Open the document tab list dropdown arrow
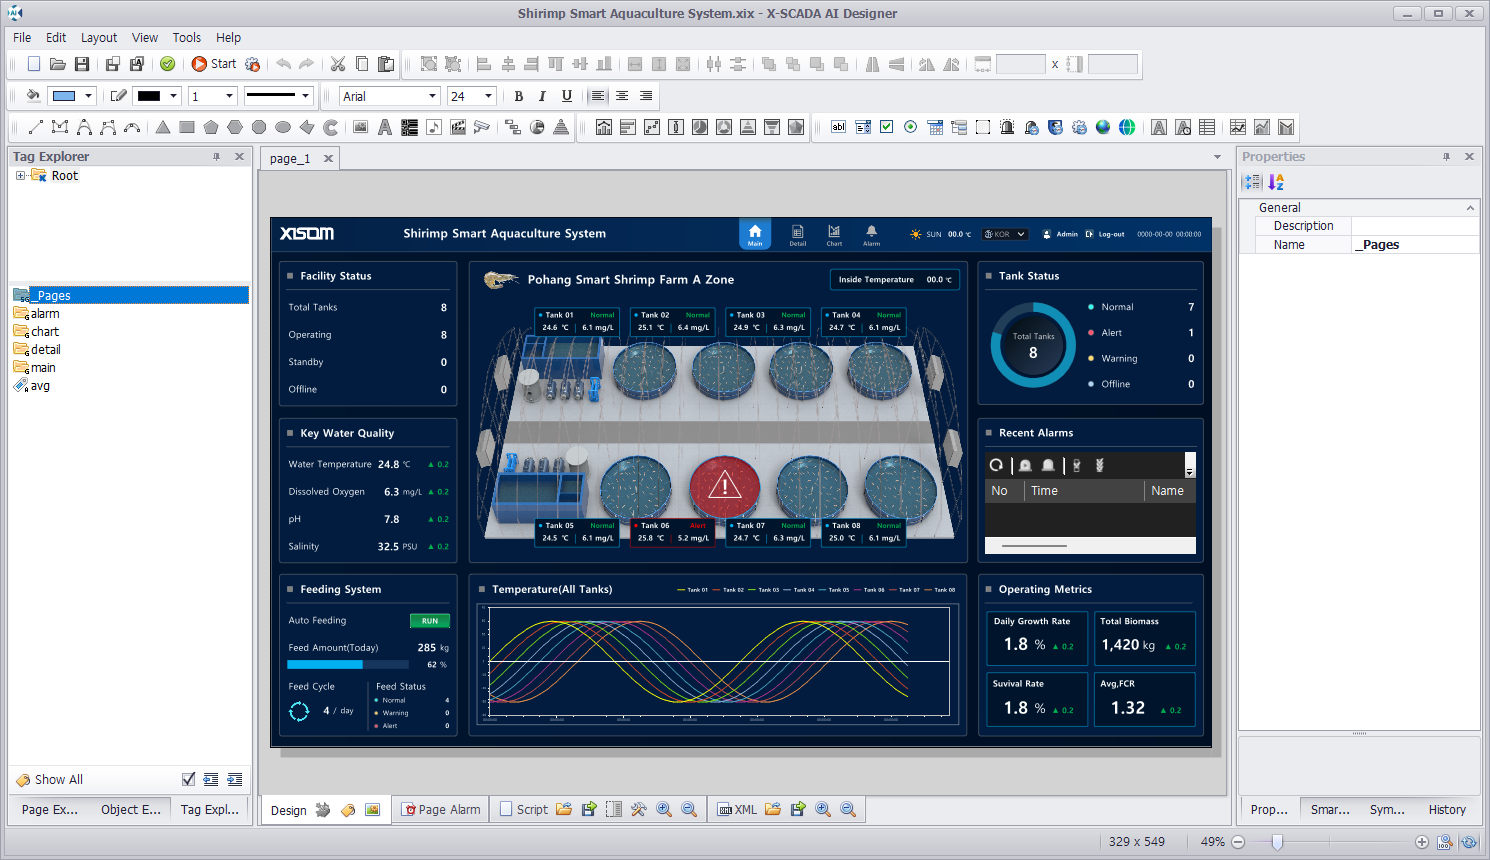 [x=1217, y=157]
